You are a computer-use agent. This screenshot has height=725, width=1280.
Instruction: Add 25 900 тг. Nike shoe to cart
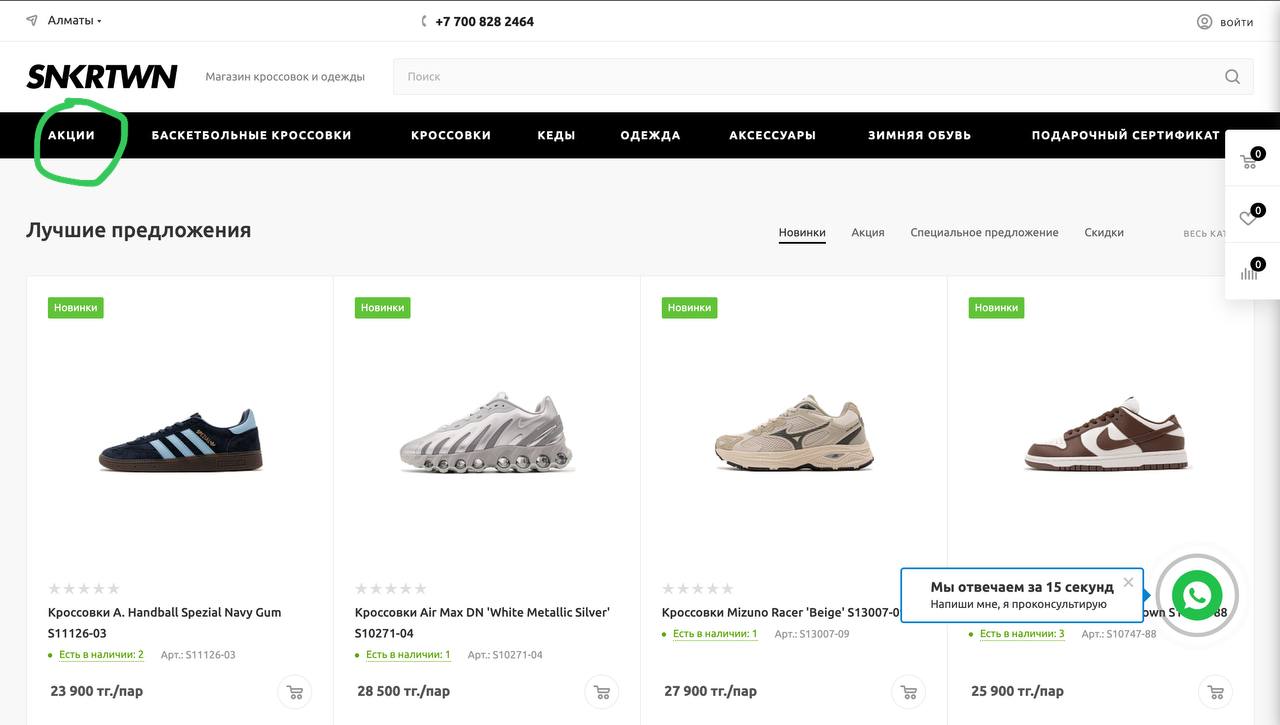point(1216,692)
